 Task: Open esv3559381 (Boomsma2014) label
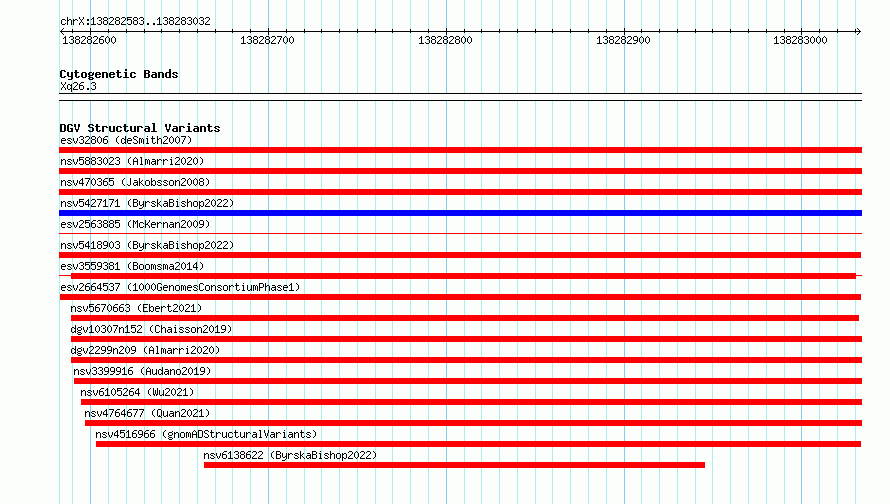[x=132, y=266]
